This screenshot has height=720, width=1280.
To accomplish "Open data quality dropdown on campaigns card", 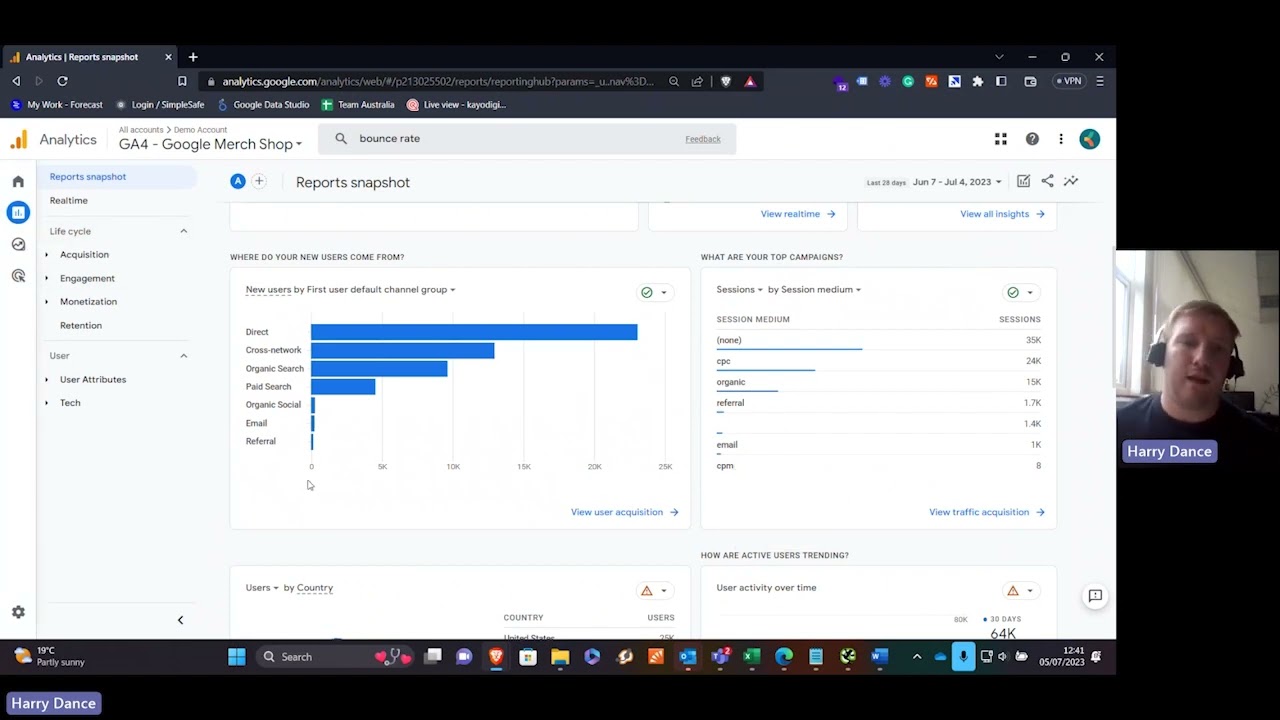I will [x=1020, y=292].
